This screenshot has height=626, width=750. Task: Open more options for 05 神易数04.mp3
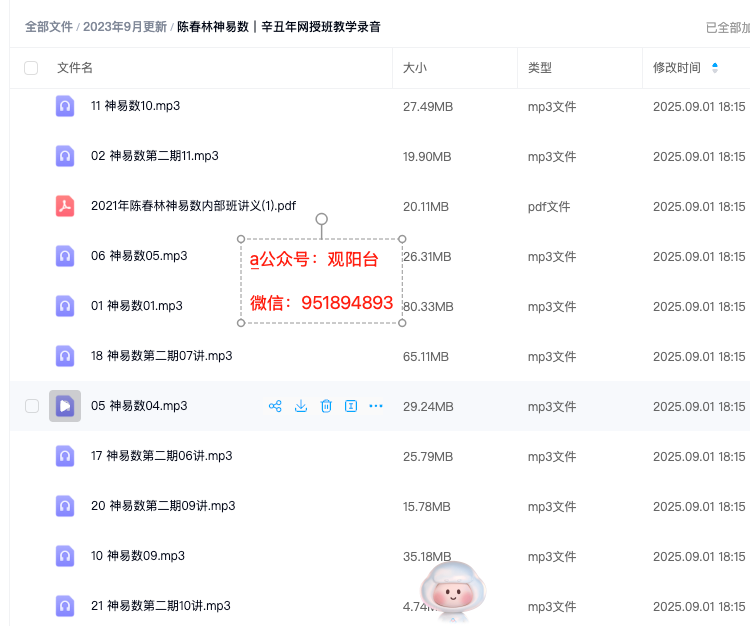point(376,406)
